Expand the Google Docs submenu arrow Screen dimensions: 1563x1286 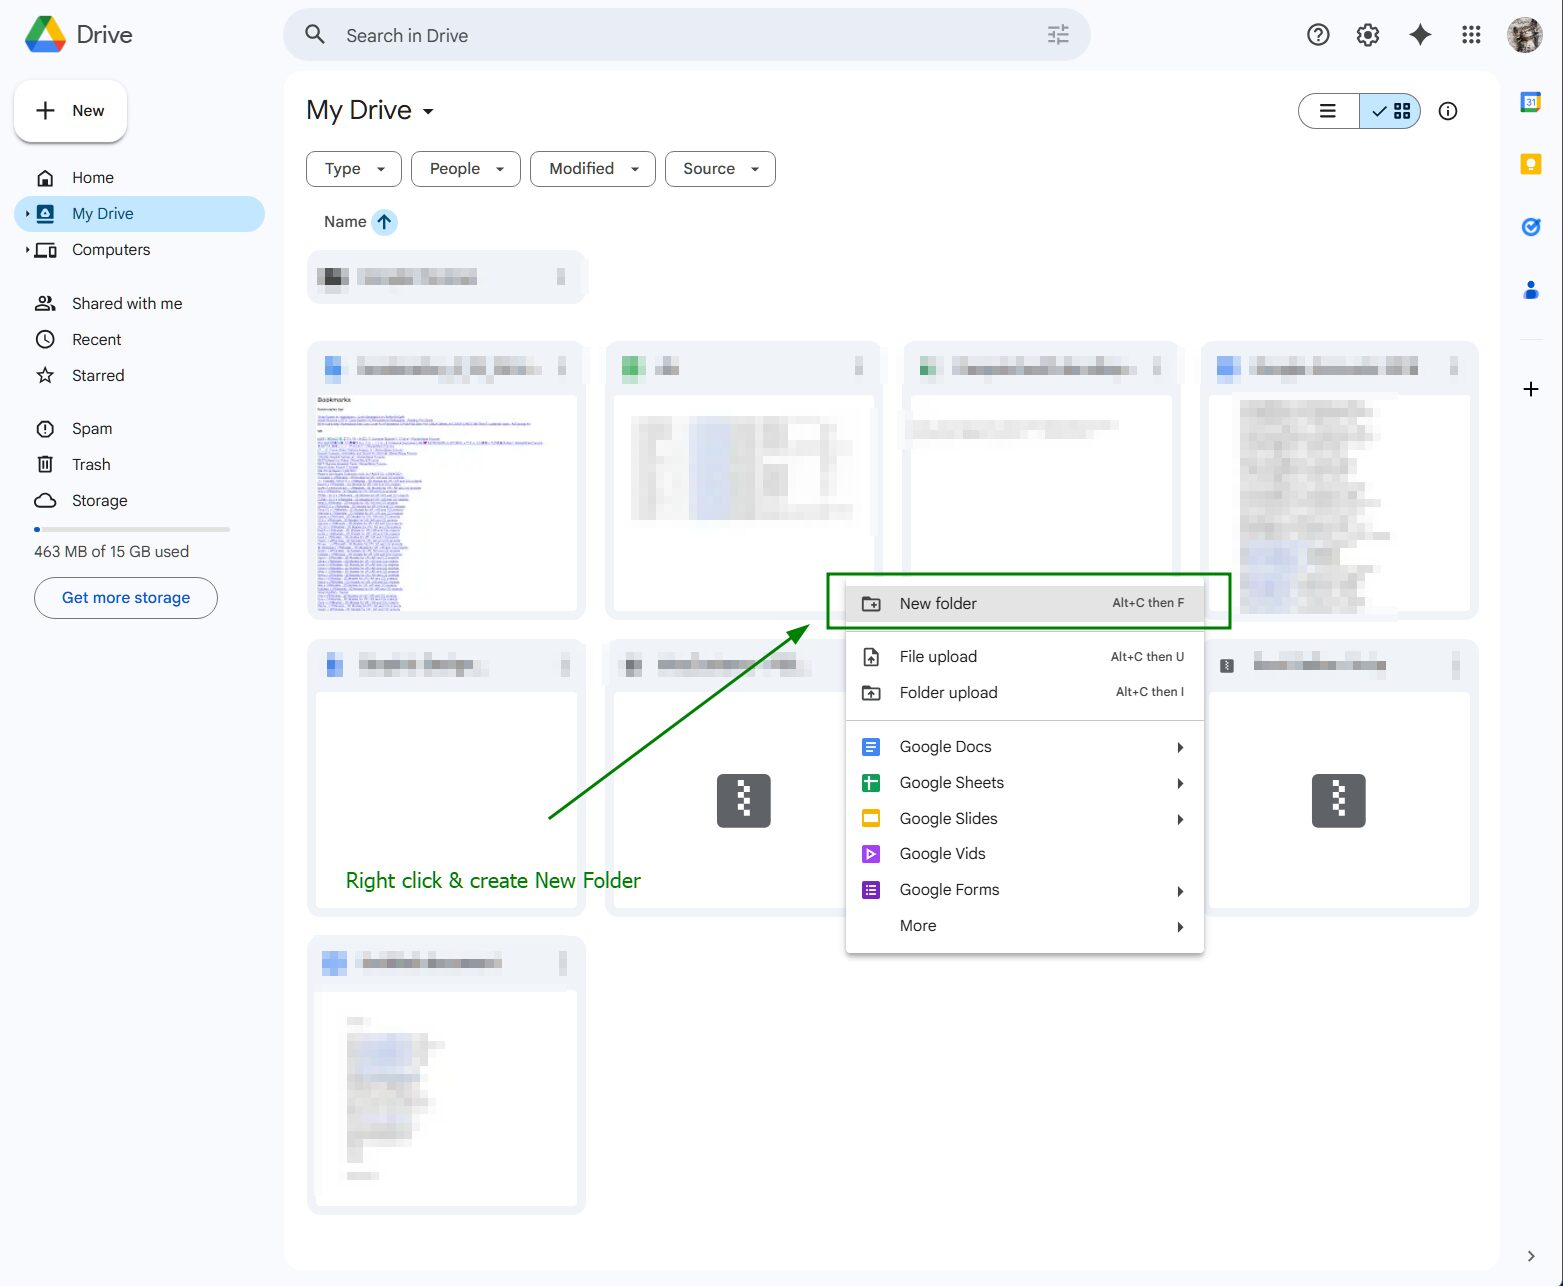pyautogui.click(x=1180, y=748)
